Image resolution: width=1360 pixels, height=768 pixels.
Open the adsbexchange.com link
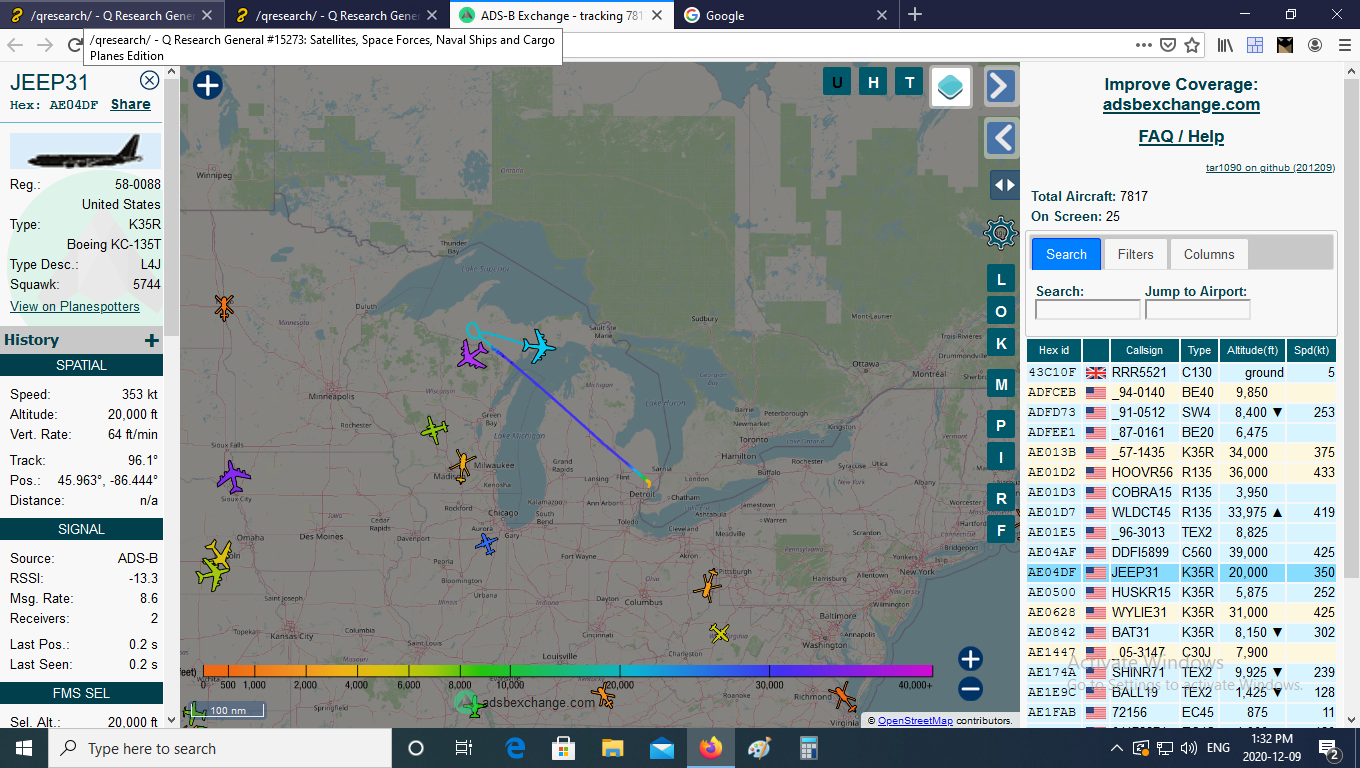[x=1181, y=105]
